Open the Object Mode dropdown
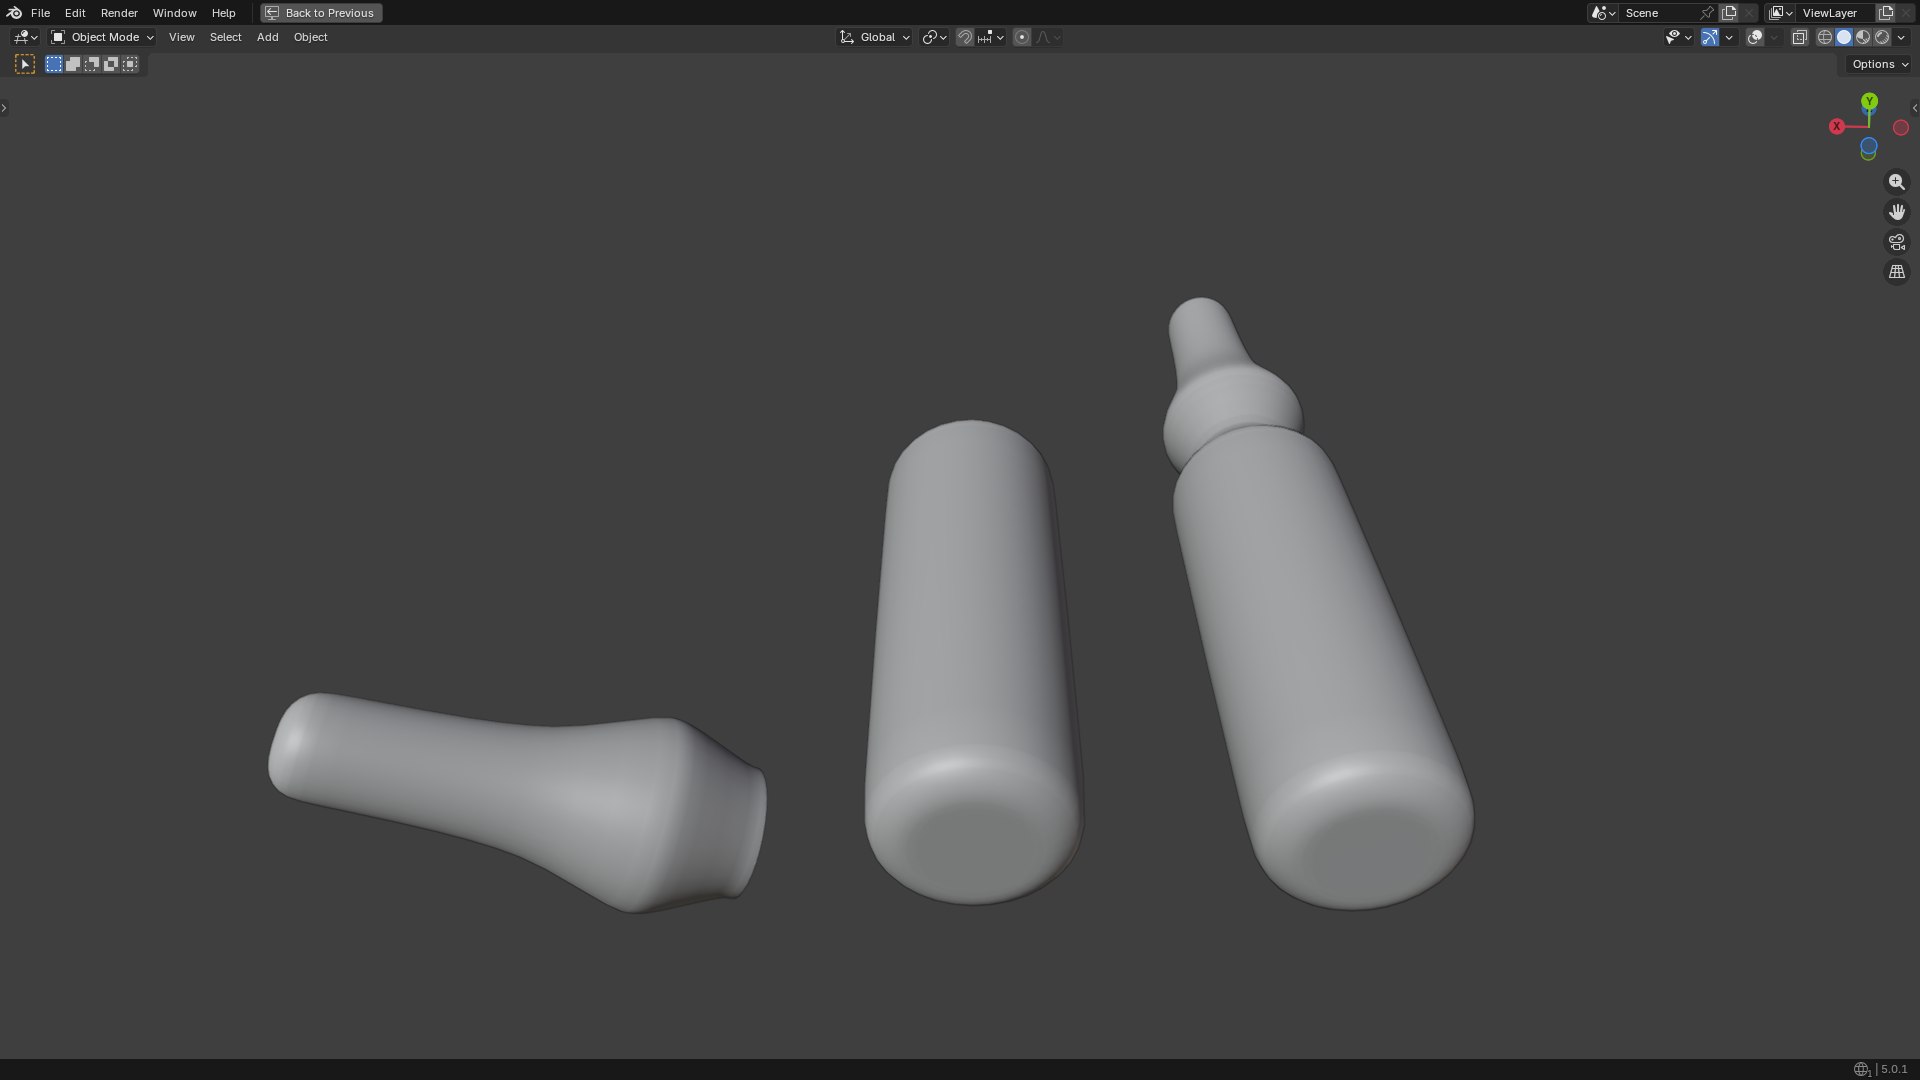This screenshot has width=1920, height=1080. click(102, 37)
